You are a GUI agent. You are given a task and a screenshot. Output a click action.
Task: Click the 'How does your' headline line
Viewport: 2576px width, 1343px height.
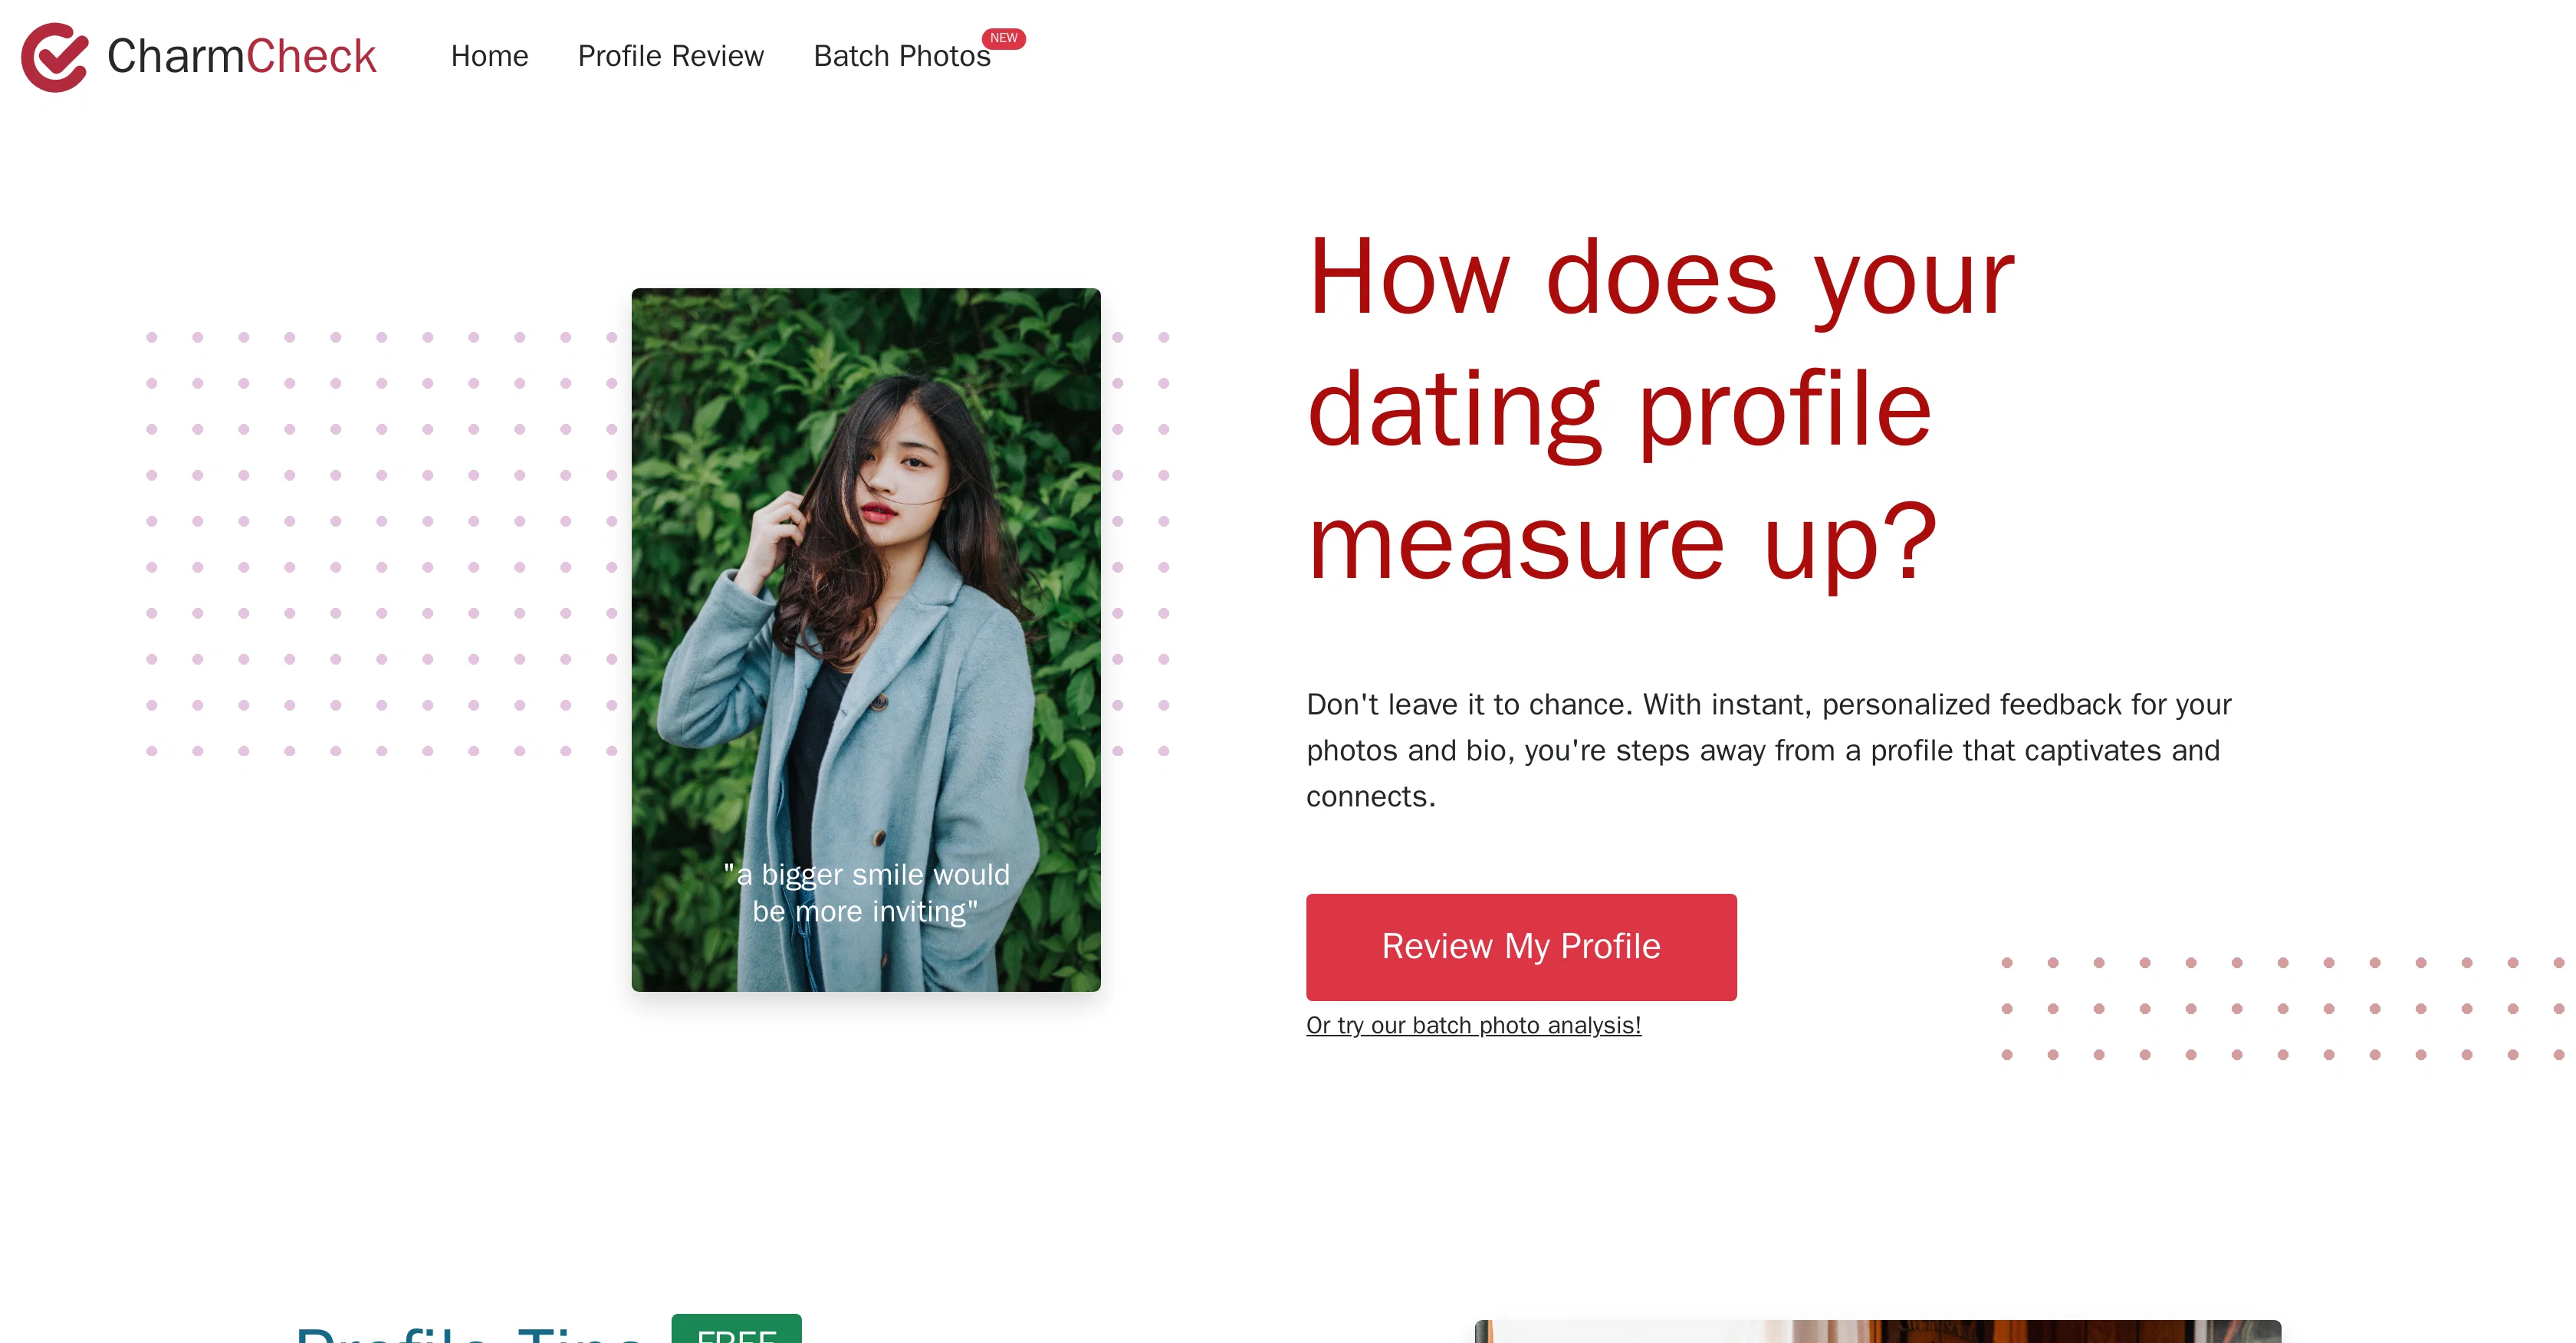pyautogui.click(x=1660, y=277)
